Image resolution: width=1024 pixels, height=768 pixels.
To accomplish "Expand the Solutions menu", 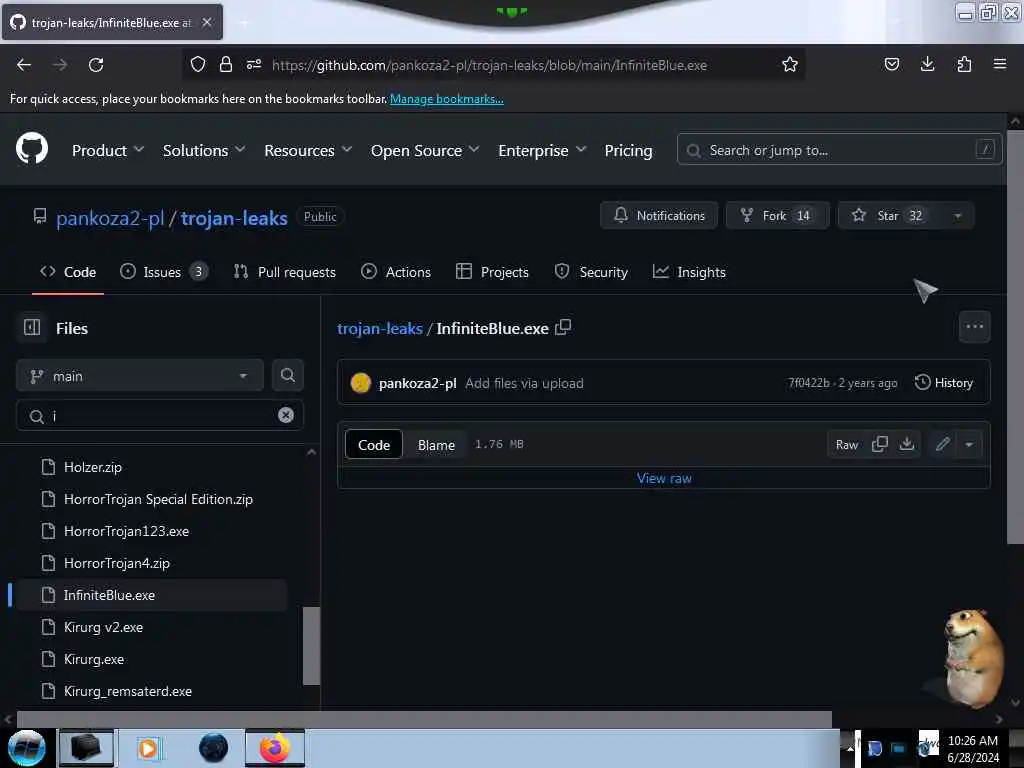I will (x=204, y=150).
